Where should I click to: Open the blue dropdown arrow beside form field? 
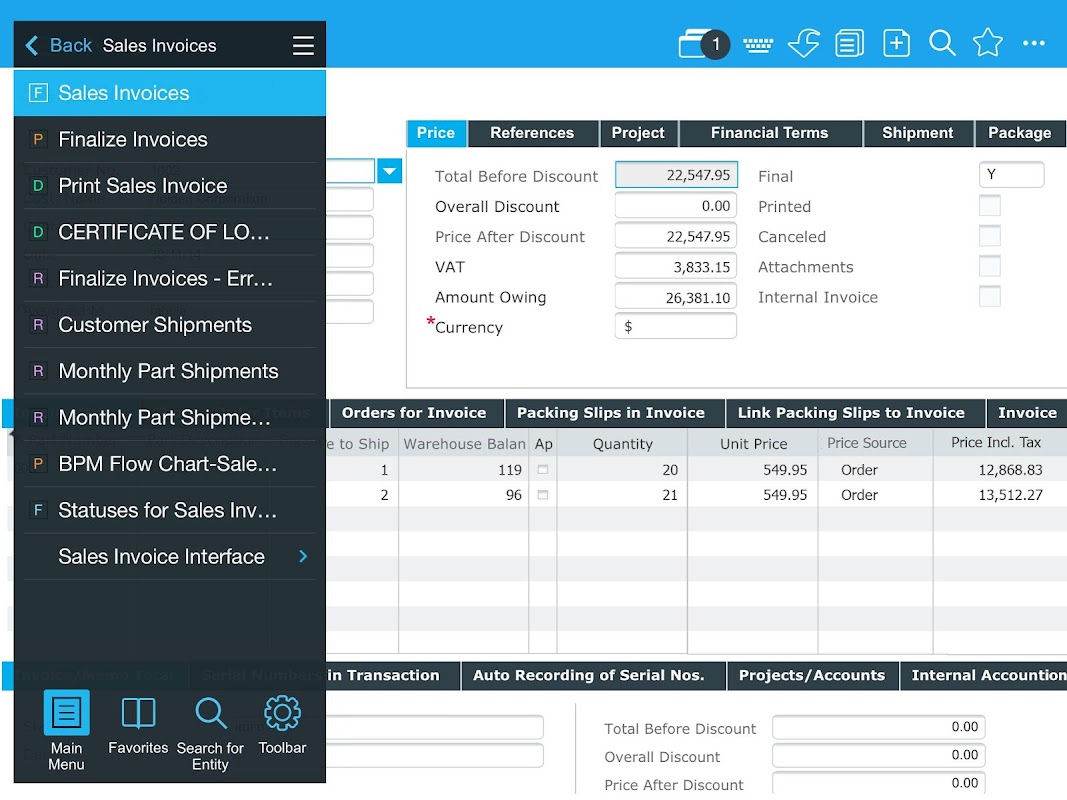[x=390, y=172]
